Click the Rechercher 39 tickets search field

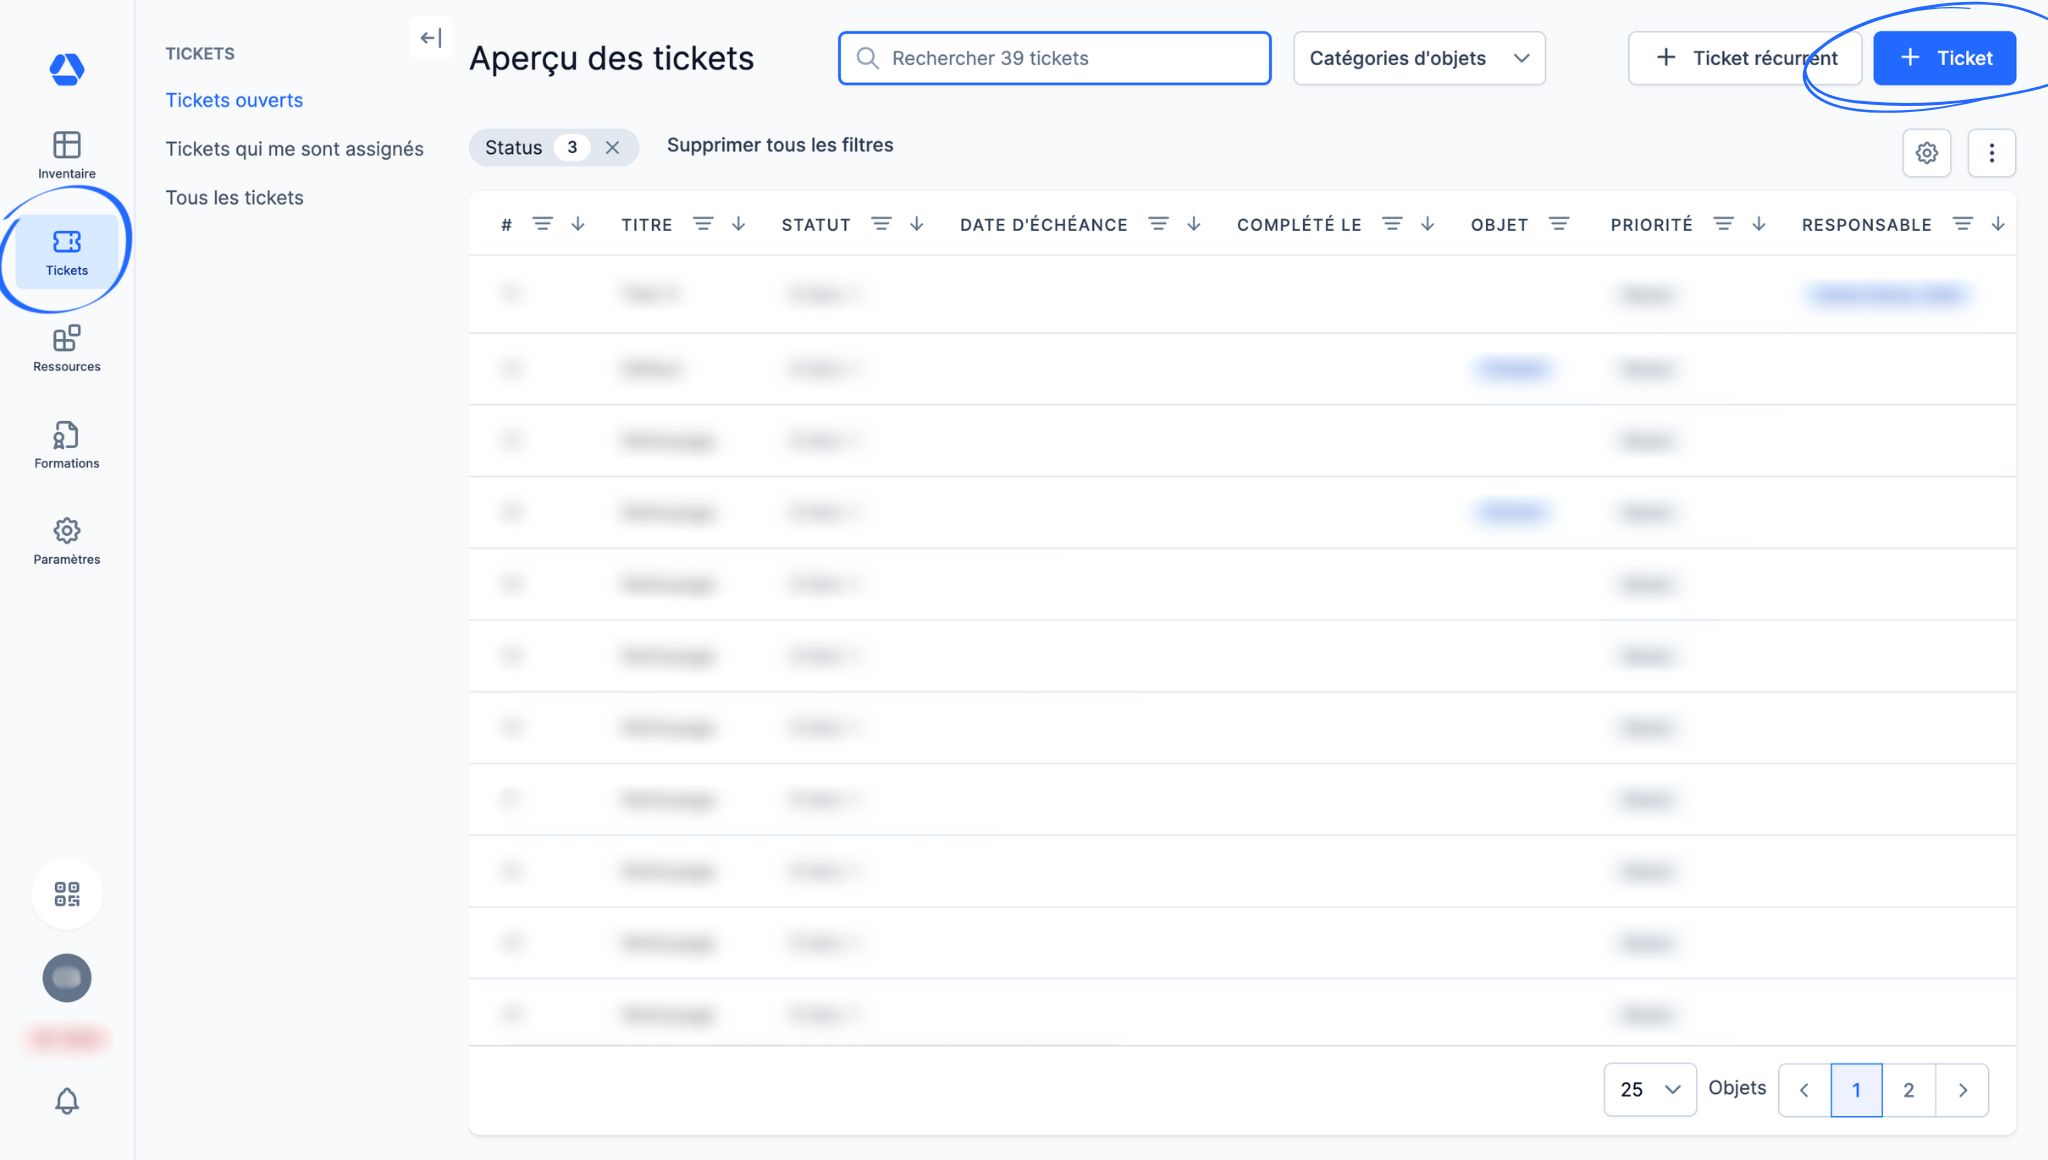(x=1055, y=58)
